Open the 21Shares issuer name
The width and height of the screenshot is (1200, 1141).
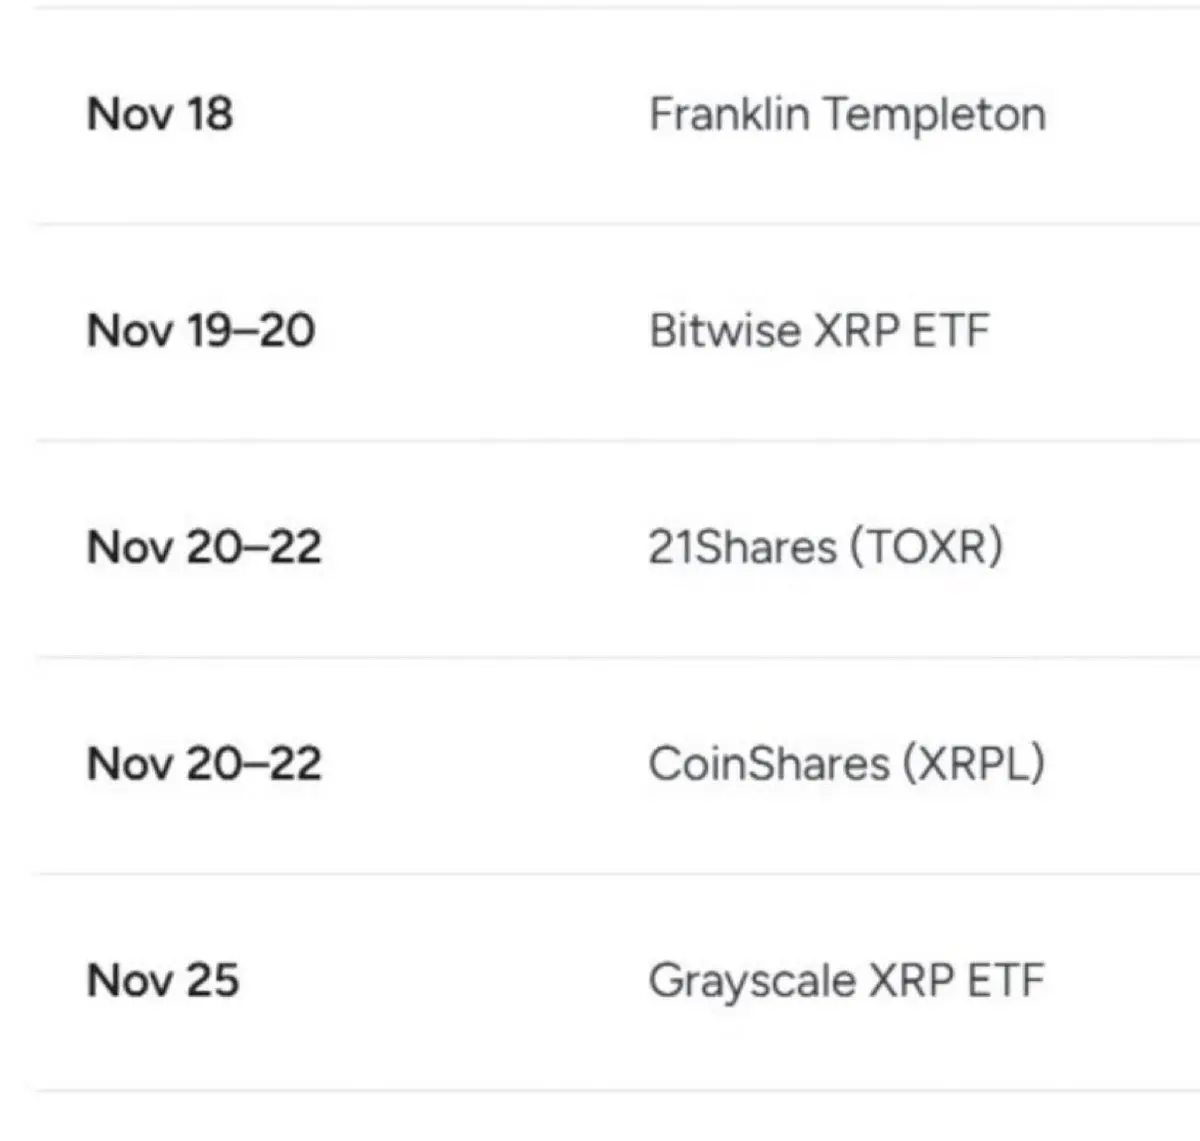(x=743, y=547)
